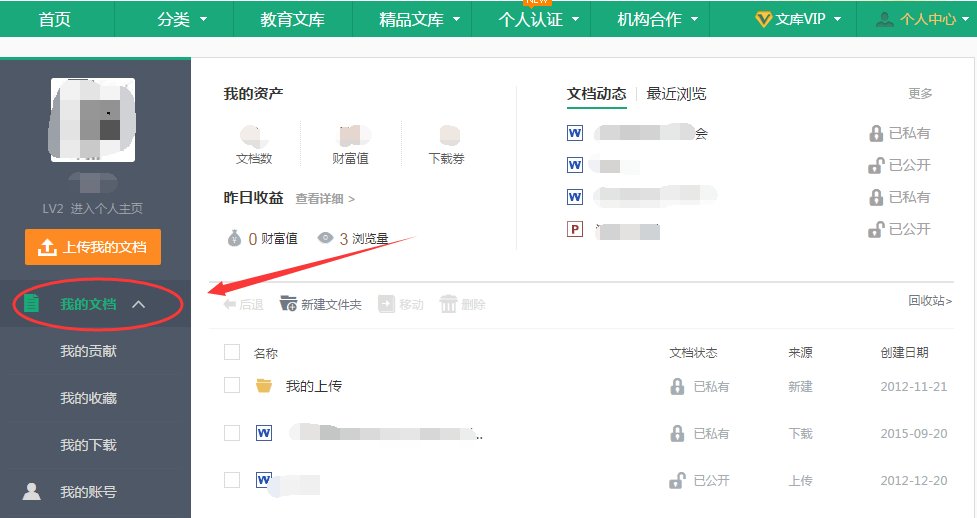Click the 创建日期 column header
The height and width of the screenshot is (518, 977).
click(x=904, y=353)
